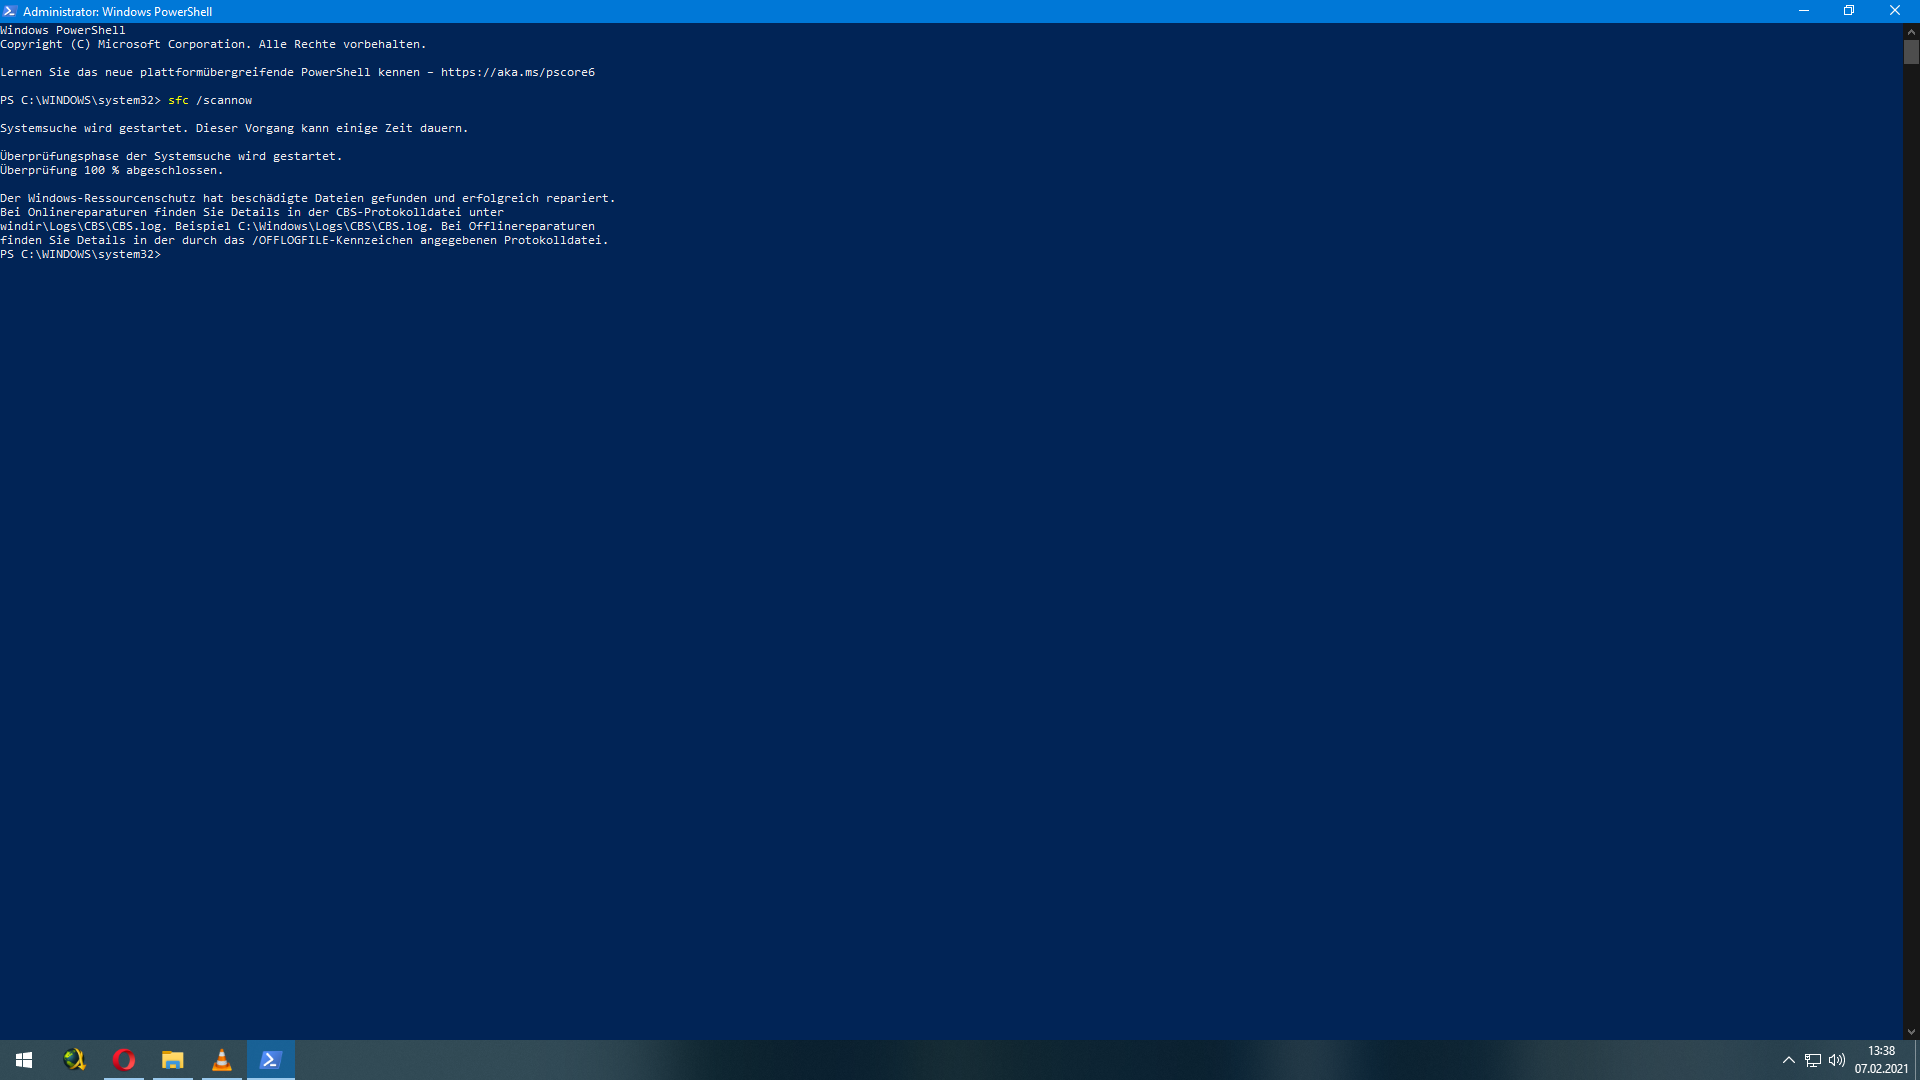Open the network status tray icon

click(1813, 1060)
